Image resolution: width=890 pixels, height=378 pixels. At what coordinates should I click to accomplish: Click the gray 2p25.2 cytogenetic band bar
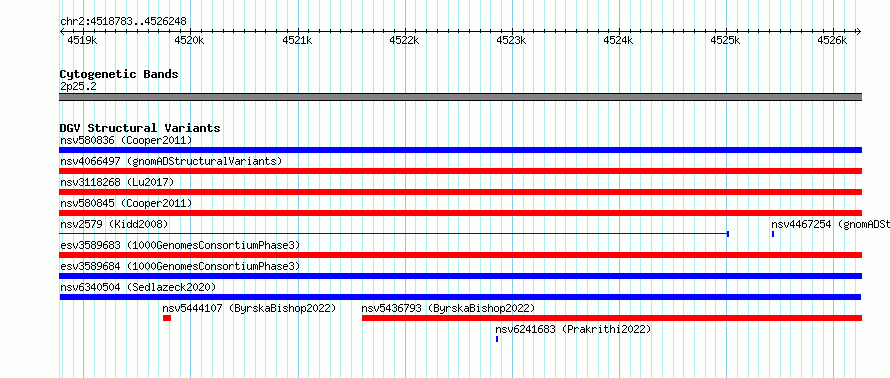coord(460,97)
